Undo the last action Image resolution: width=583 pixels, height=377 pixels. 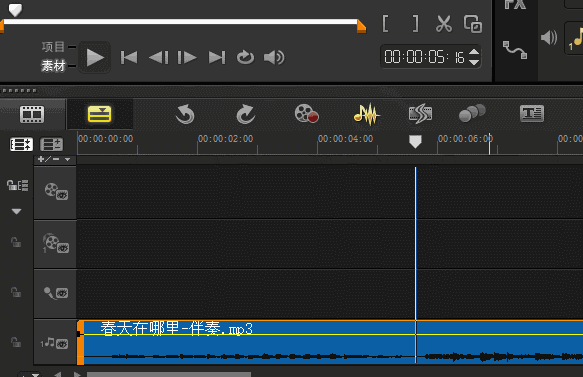click(x=185, y=114)
